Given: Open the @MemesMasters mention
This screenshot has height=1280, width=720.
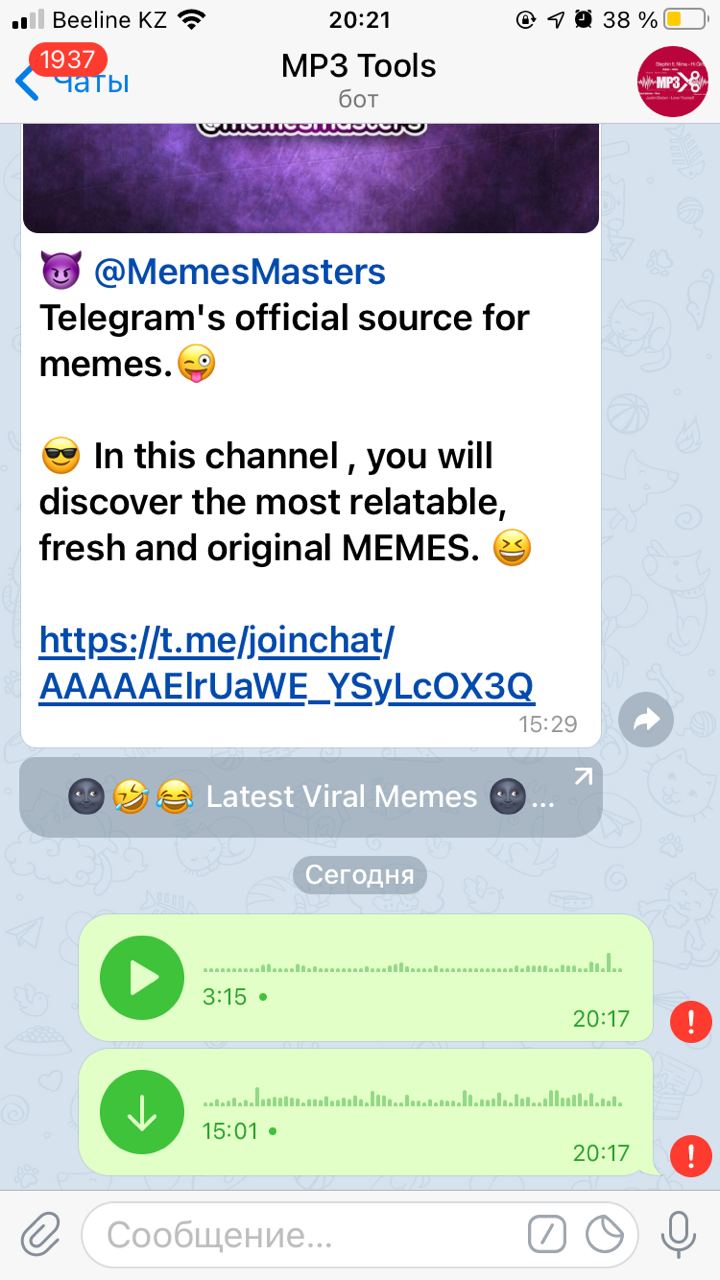Looking at the screenshot, I should (239, 271).
